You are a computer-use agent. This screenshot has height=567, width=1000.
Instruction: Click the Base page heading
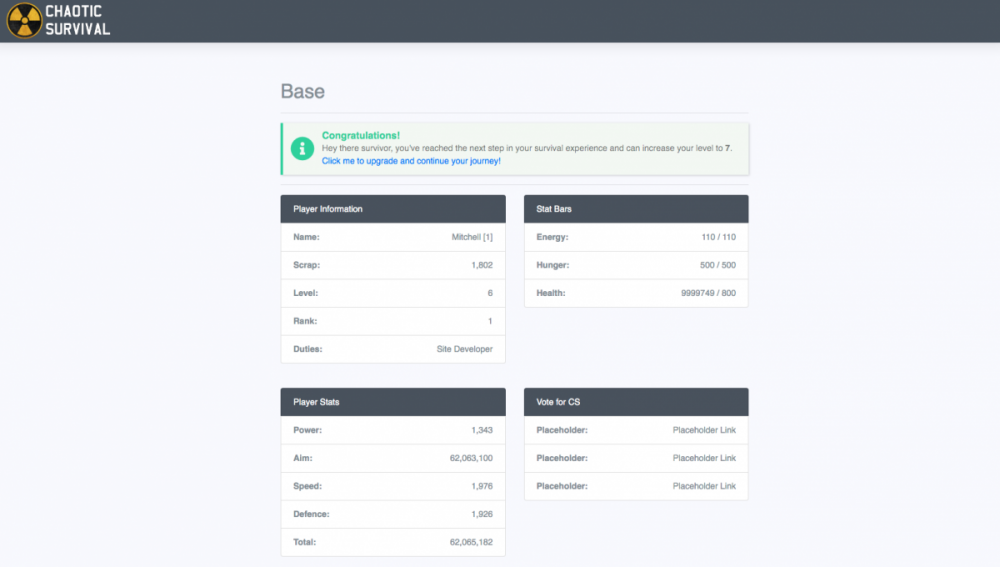click(302, 92)
